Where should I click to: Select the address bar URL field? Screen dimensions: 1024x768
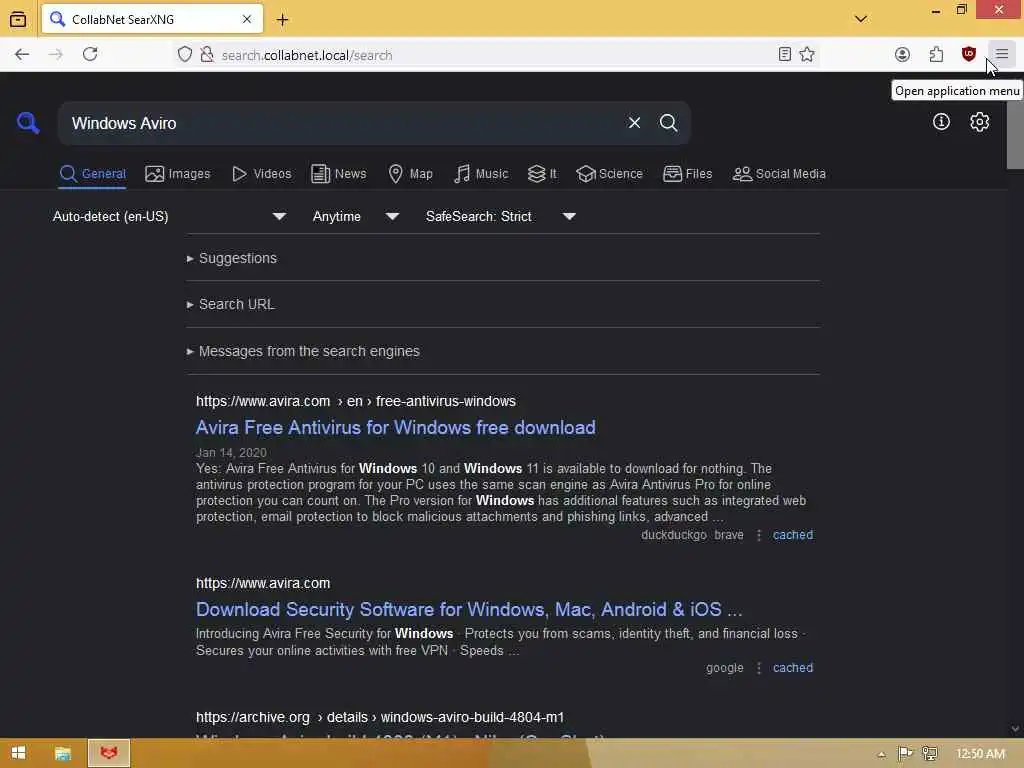pyautogui.click(x=496, y=55)
